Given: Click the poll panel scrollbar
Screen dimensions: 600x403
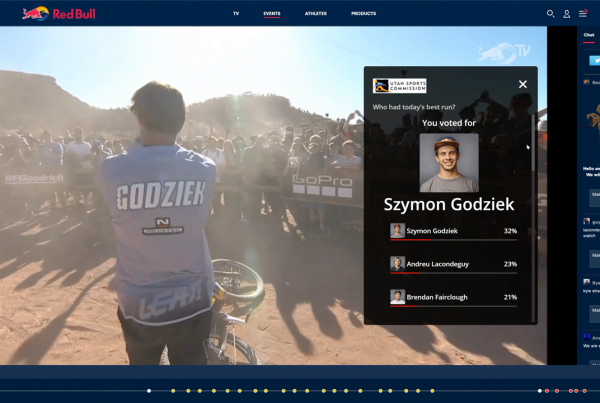Looking at the screenshot, I should [533, 142].
